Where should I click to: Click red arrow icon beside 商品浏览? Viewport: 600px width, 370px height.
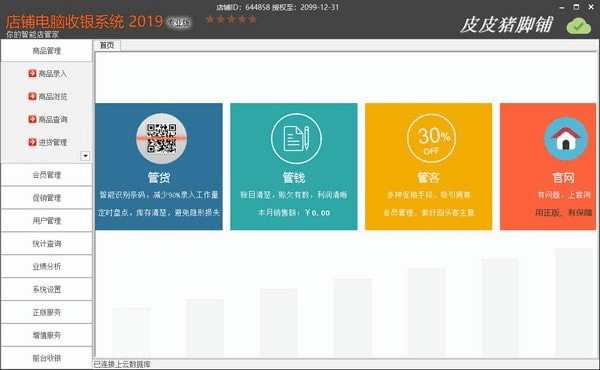coord(32,96)
